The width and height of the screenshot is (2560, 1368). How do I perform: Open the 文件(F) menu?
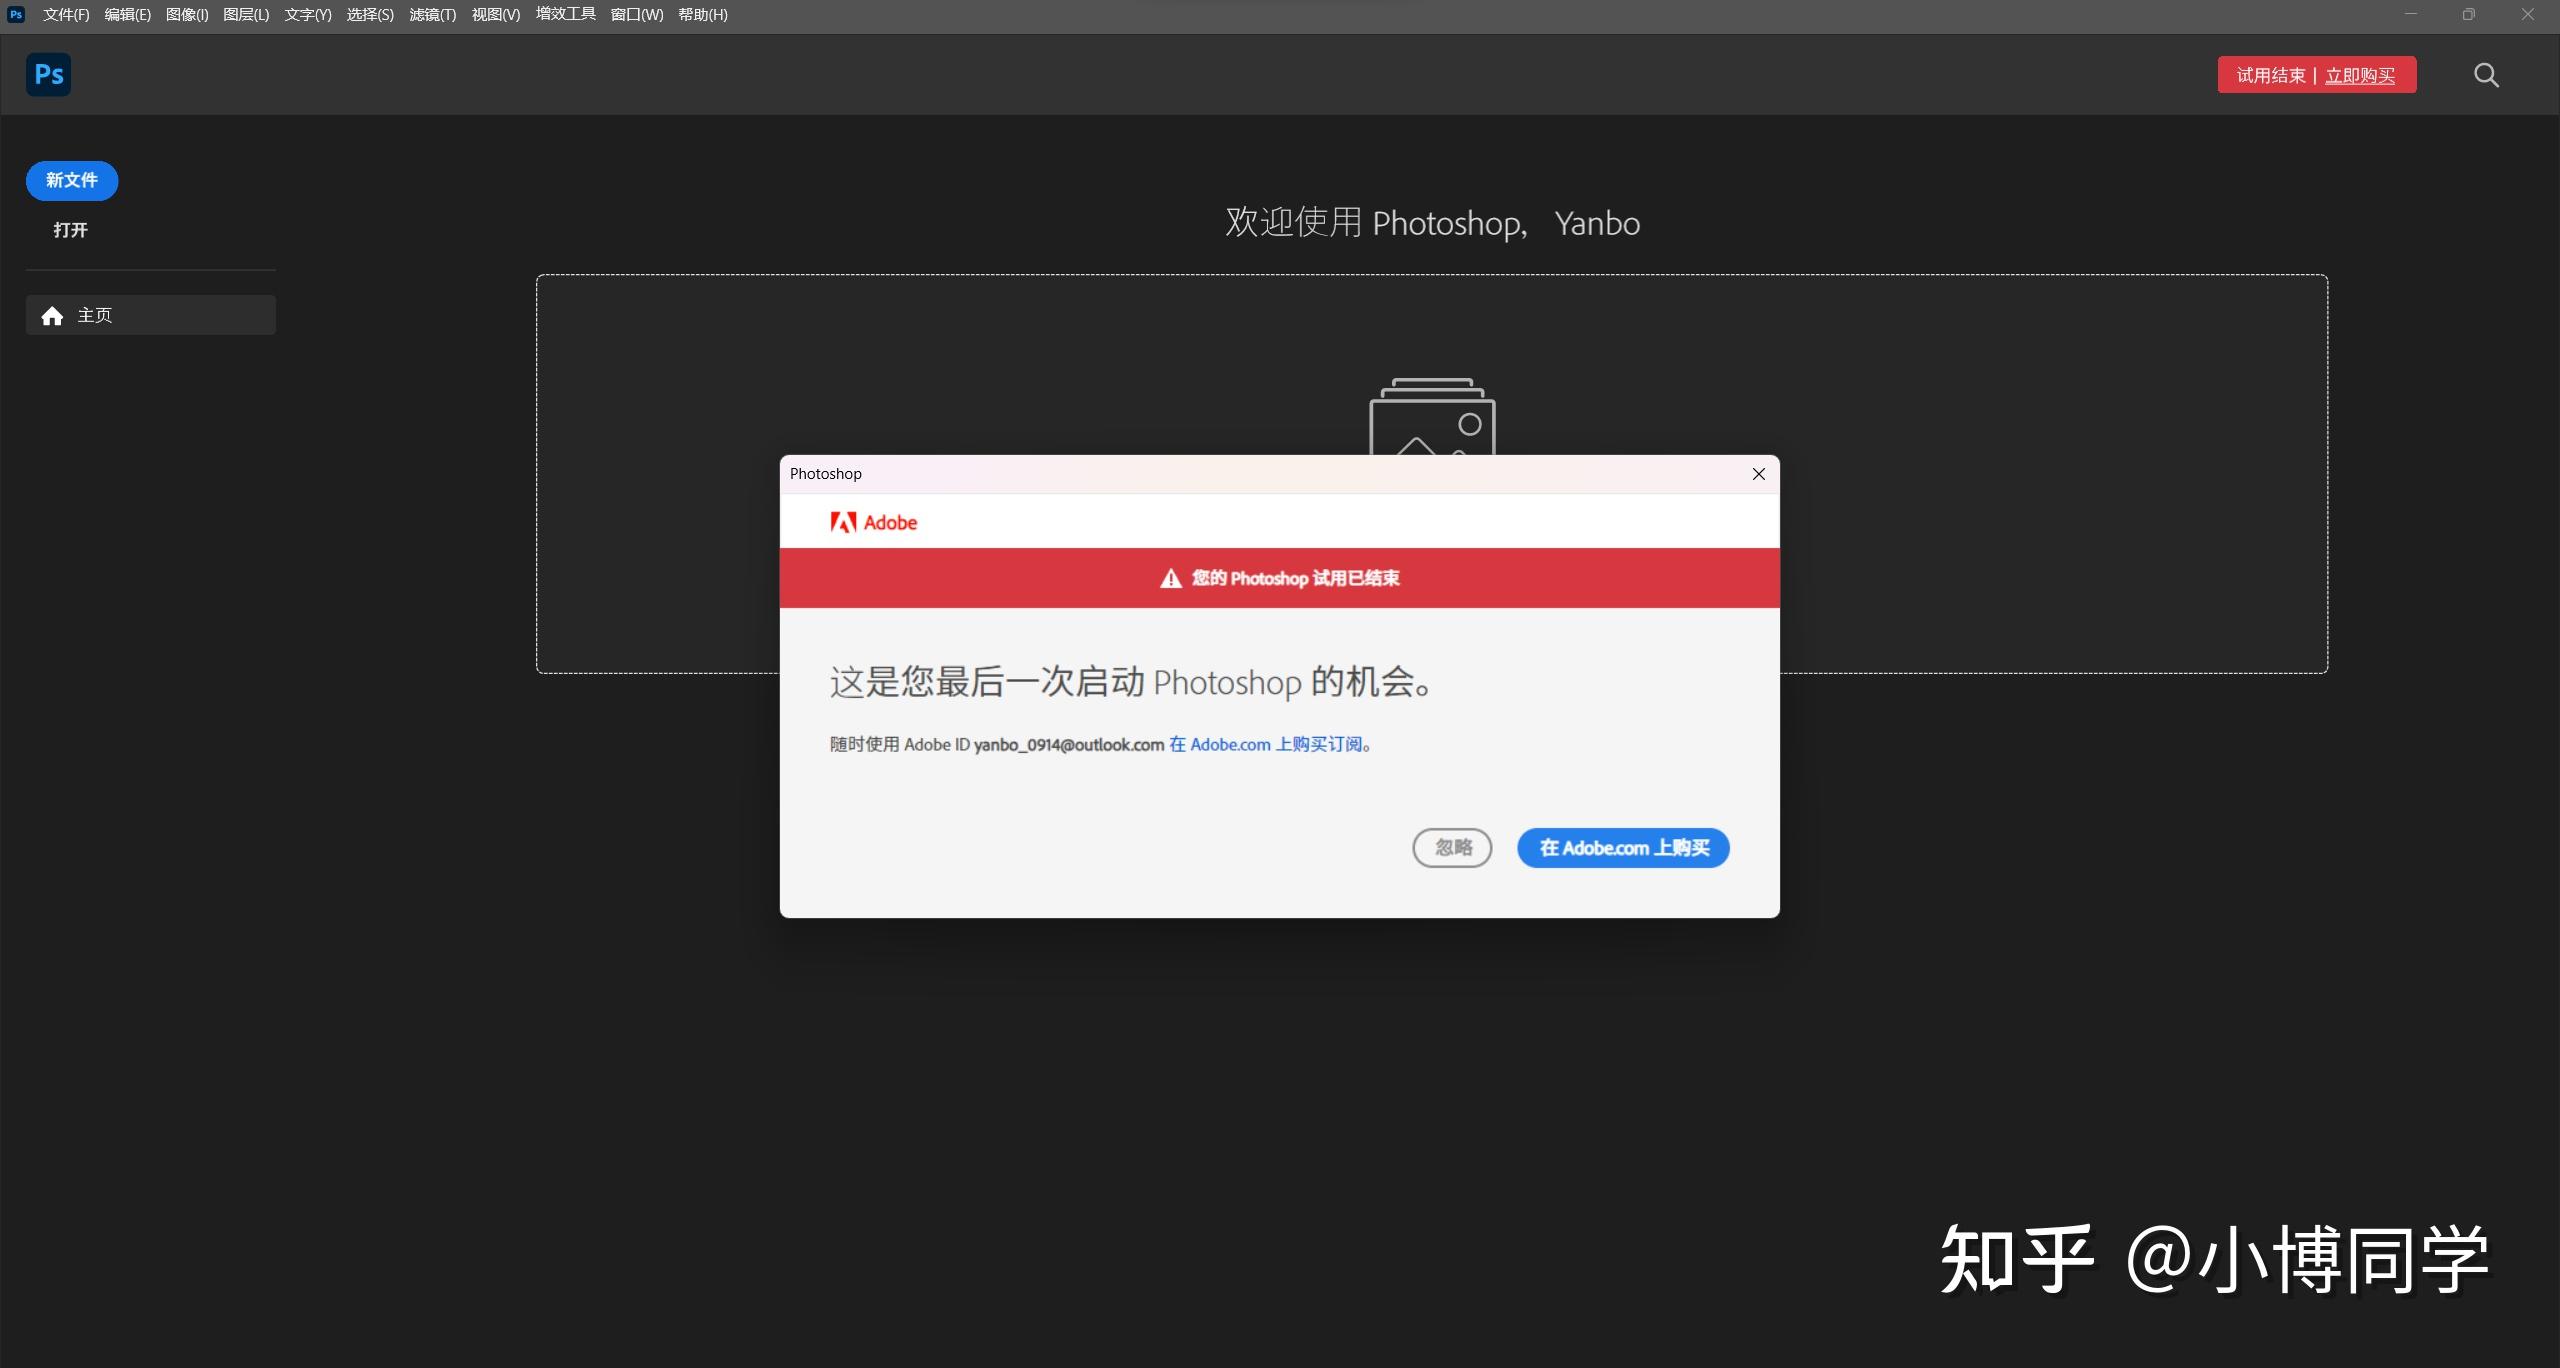(x=65, y=14)
